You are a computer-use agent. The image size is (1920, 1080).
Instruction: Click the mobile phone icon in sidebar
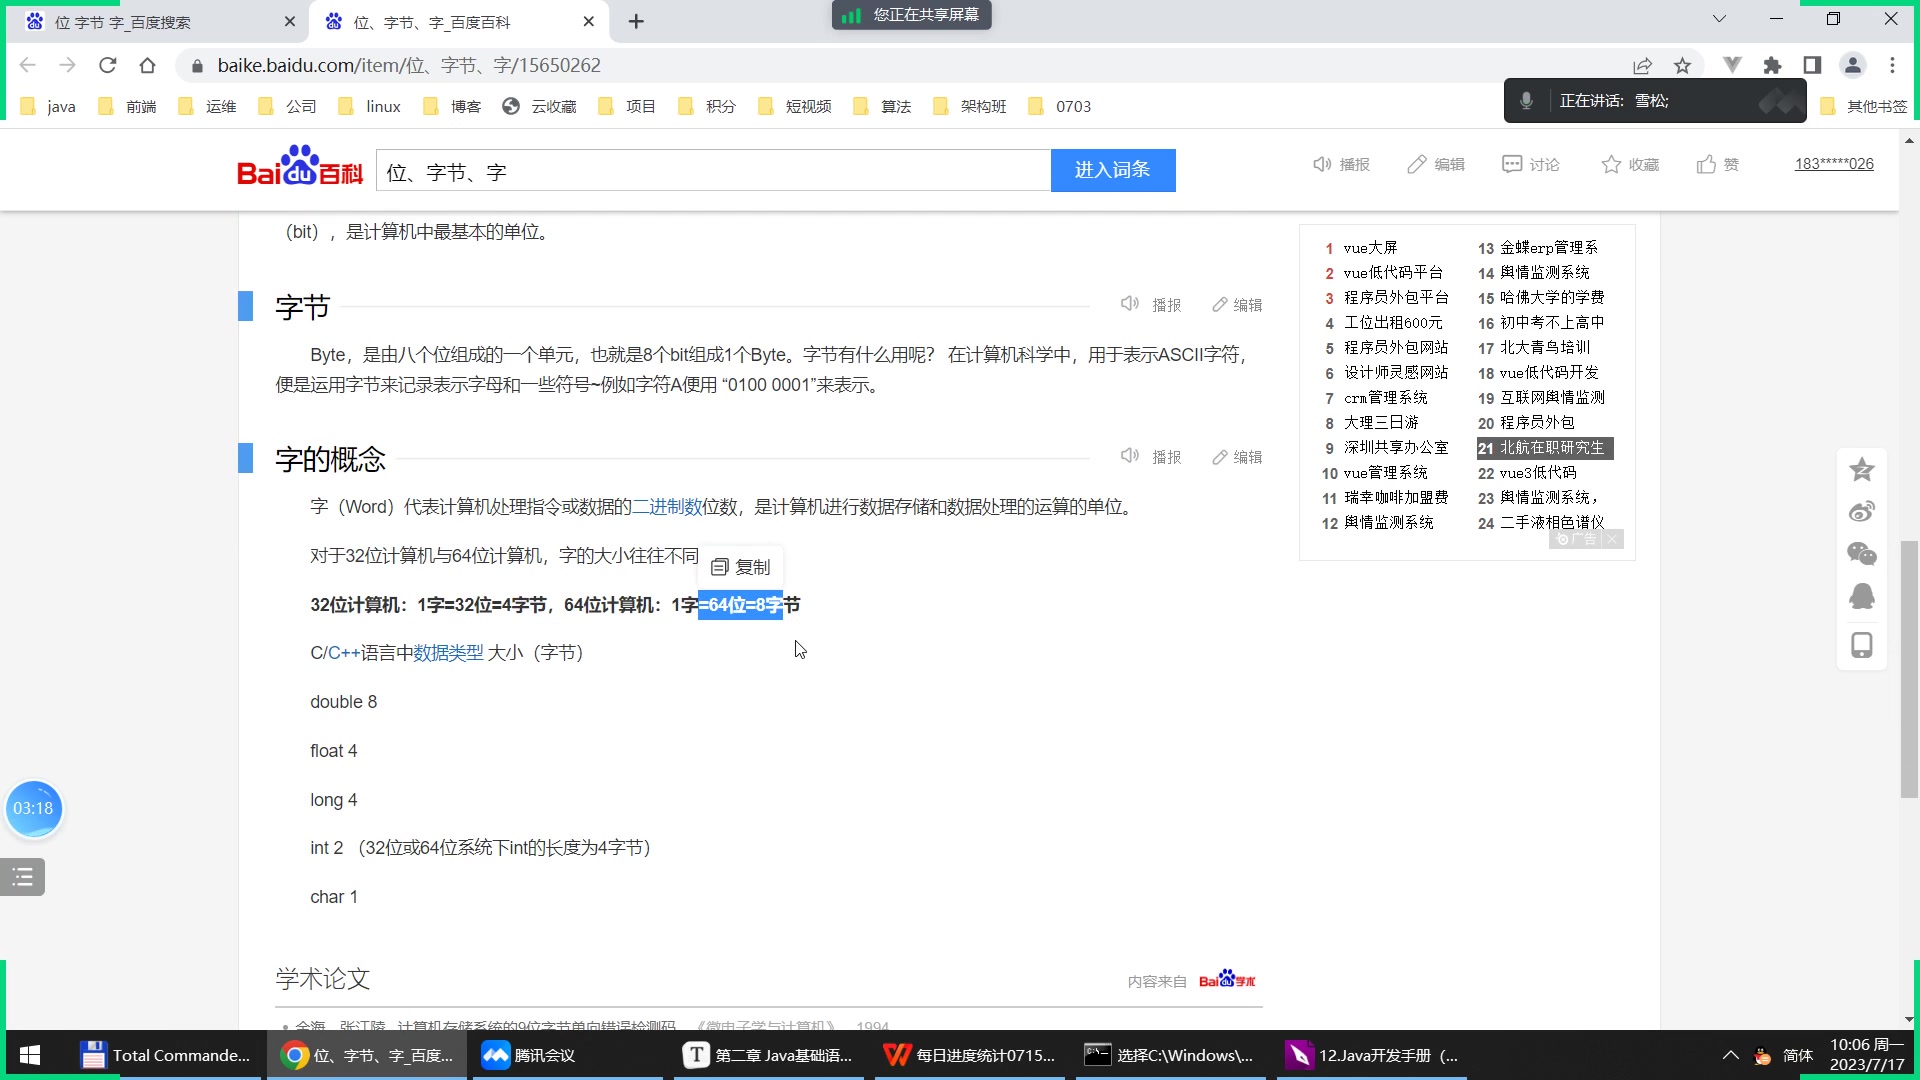coord(1861,645)
